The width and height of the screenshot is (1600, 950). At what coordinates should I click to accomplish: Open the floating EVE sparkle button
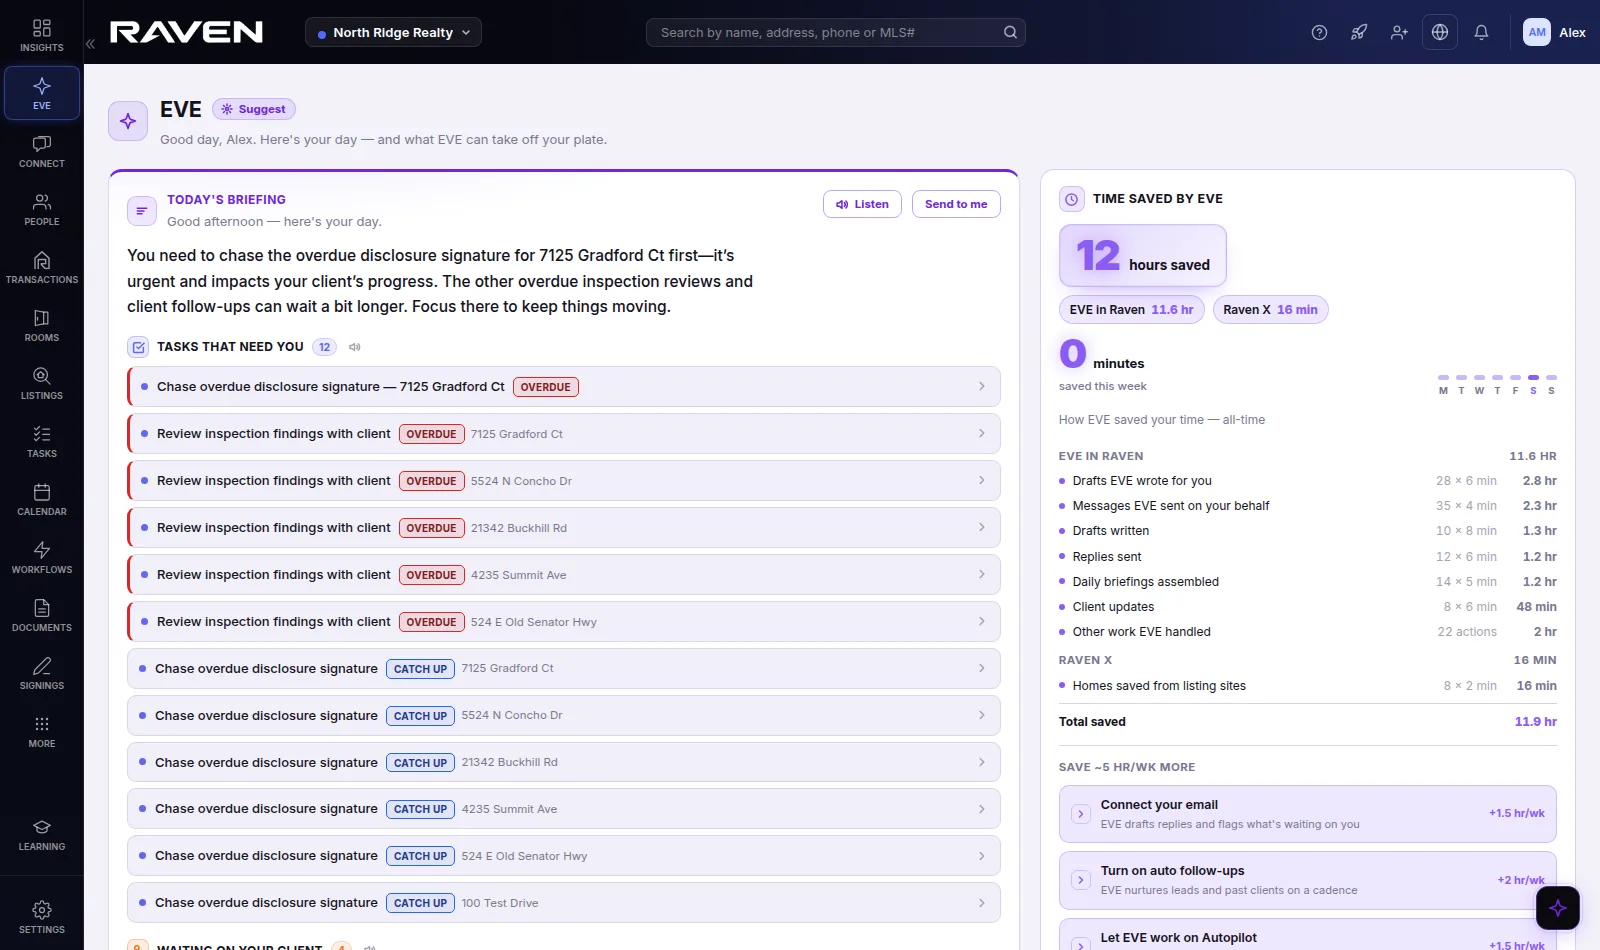(x=1557, y=908)
